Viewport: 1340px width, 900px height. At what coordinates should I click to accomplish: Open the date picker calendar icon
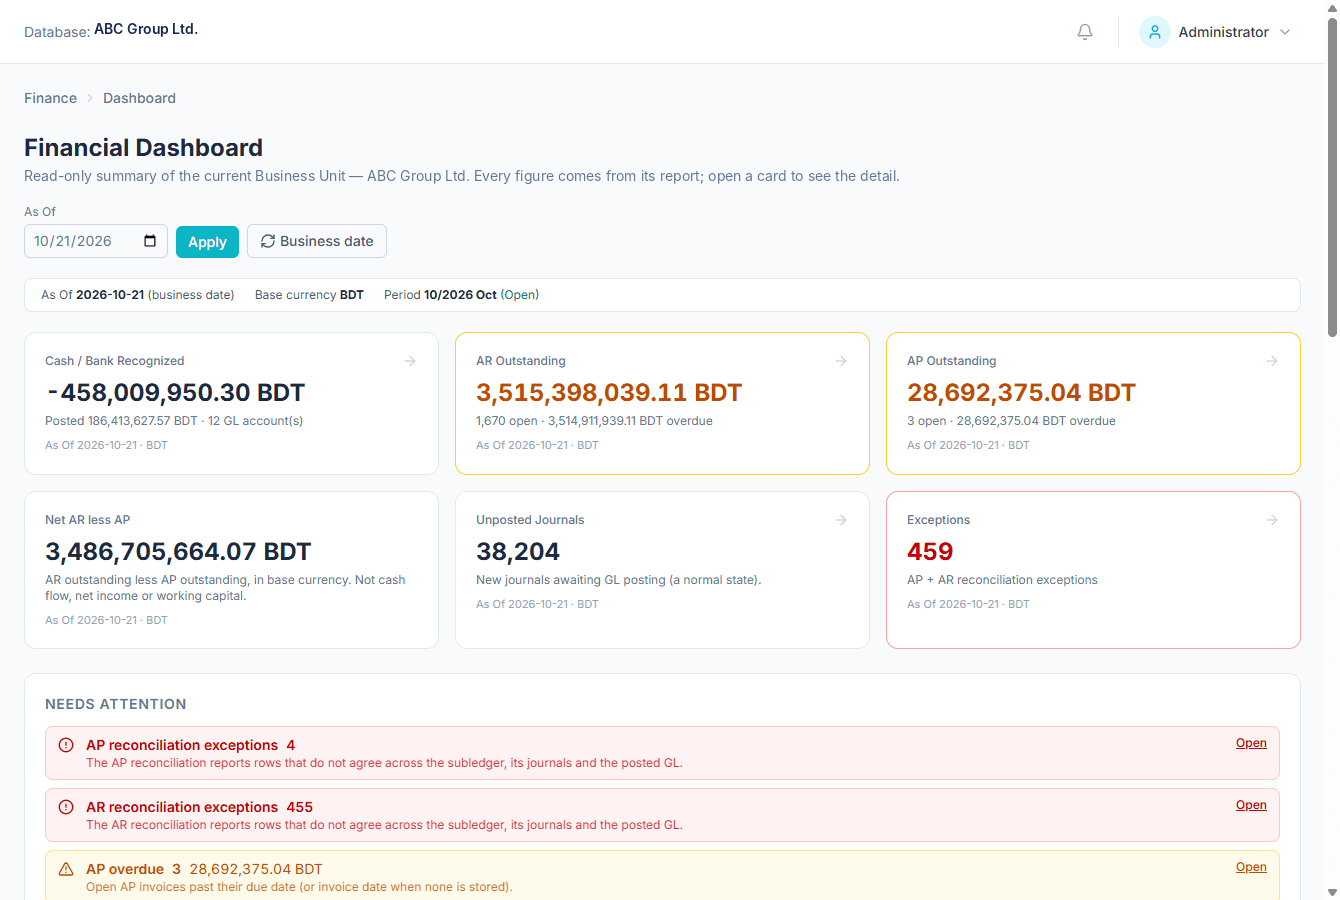pos(150,241)
